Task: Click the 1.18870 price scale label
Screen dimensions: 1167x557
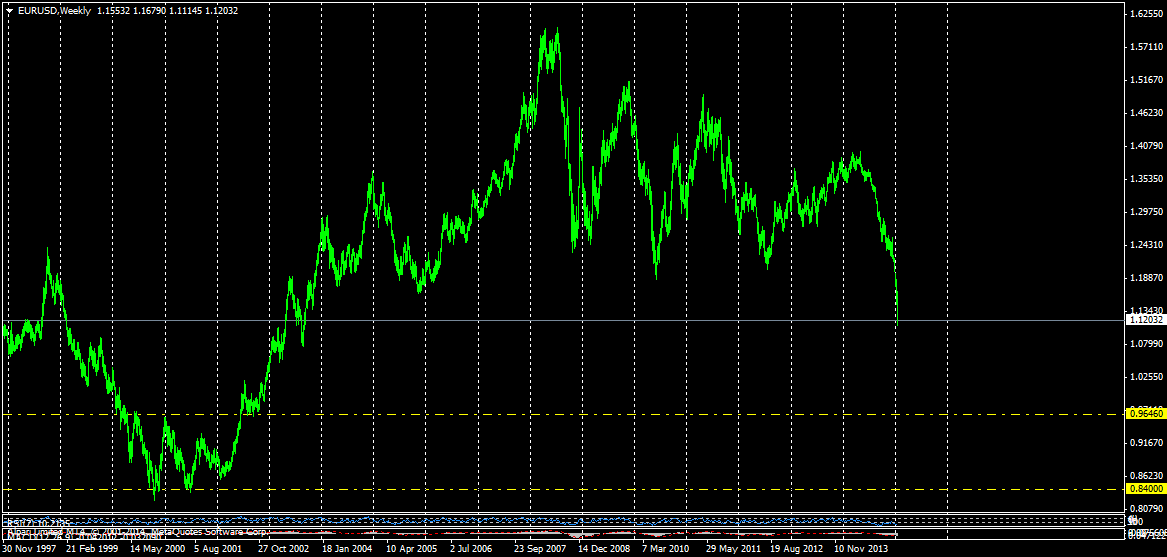Action: coord(1147,278)
